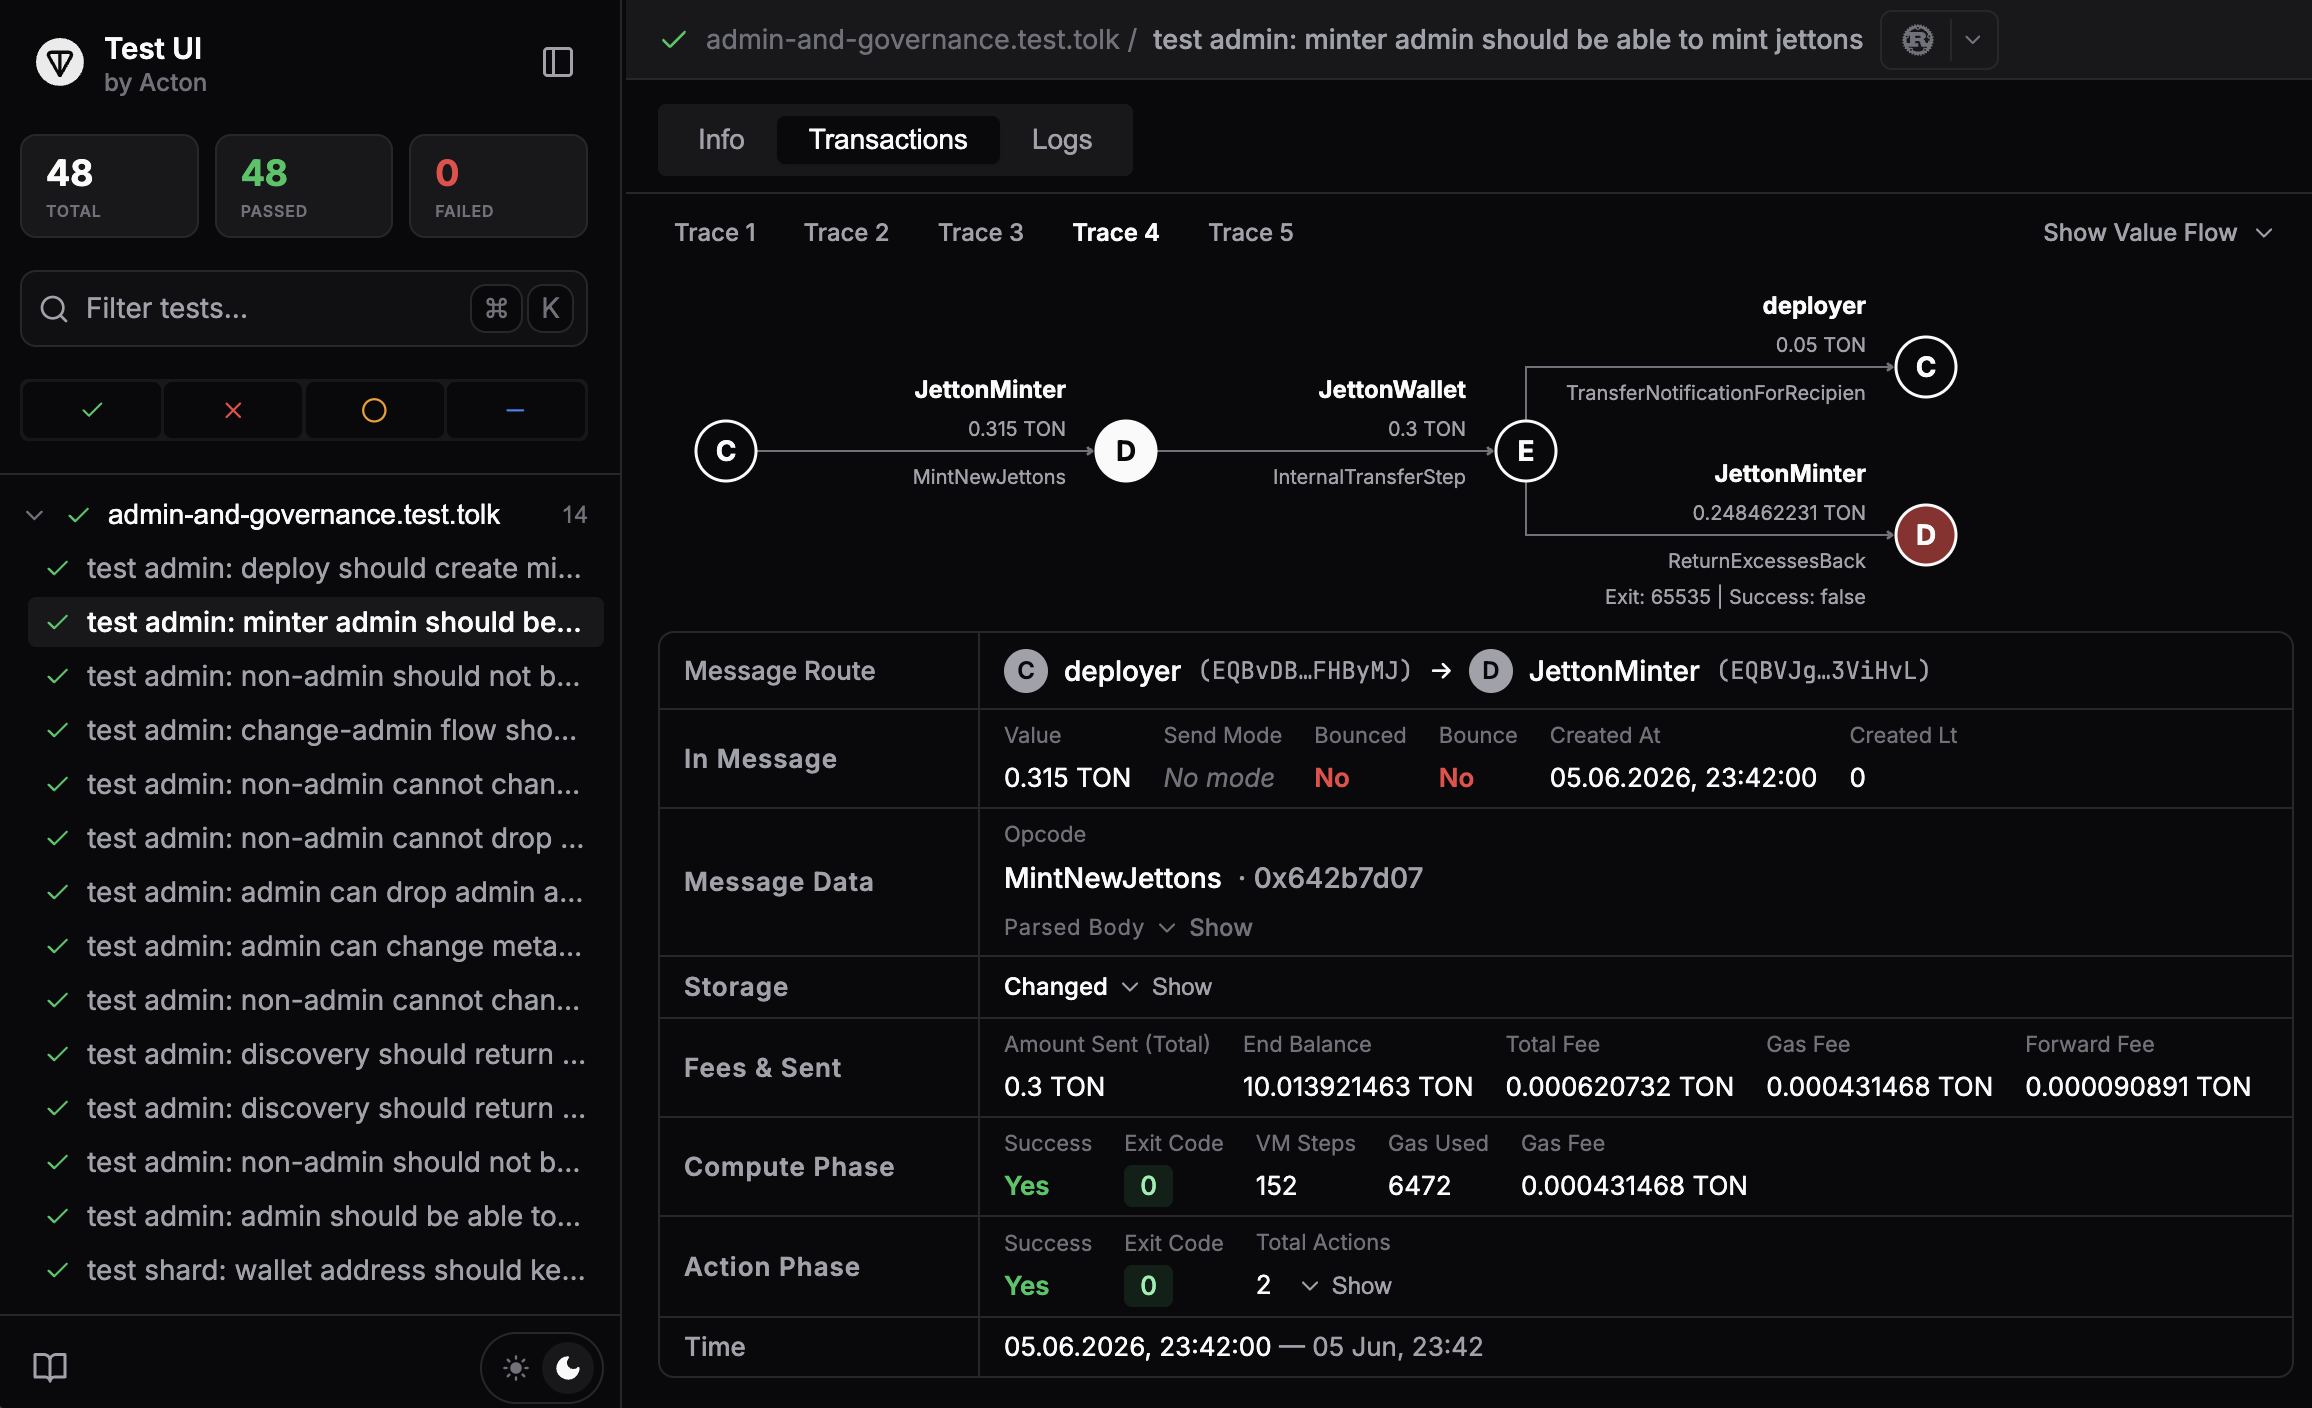Click Action Phase exit code 0 badge

pos(1148,1286)
